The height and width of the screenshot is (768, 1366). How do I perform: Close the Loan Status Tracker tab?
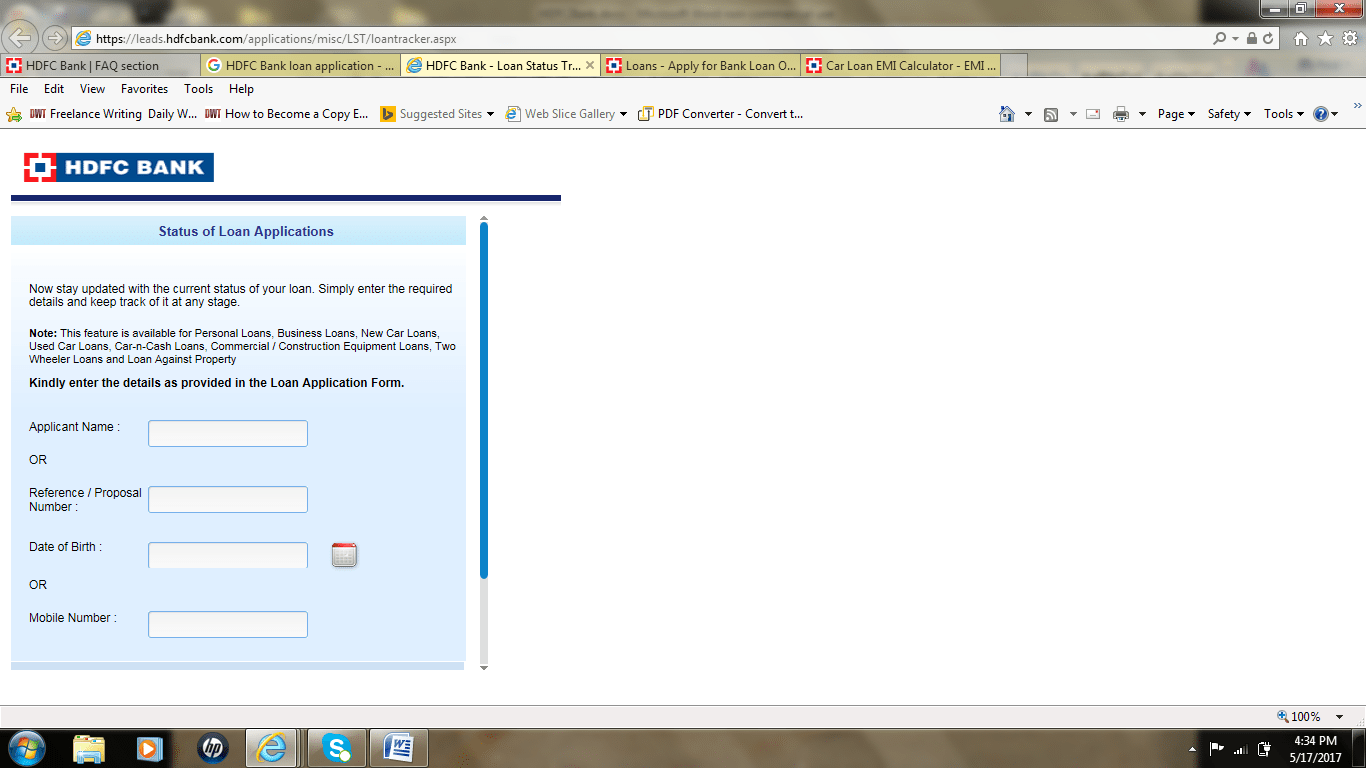tap(590, 66)
